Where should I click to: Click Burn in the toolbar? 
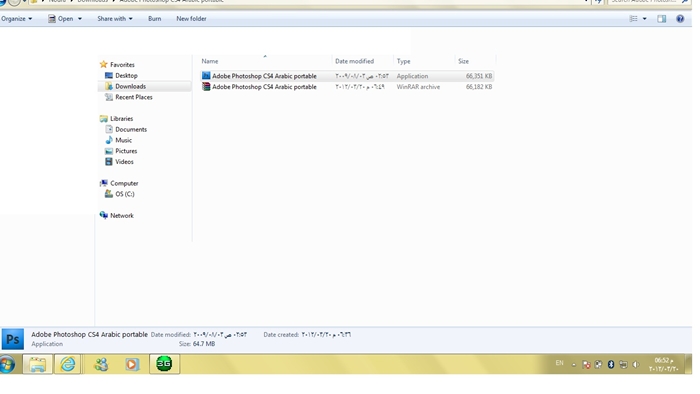(x=154, y=19)
